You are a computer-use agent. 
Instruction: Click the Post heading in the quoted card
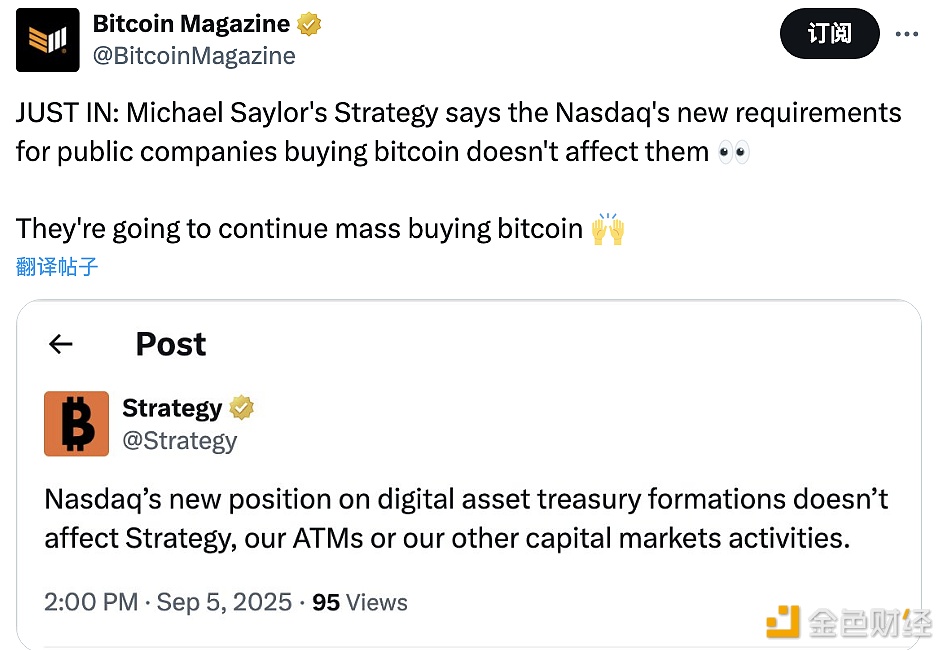[171, 344]
